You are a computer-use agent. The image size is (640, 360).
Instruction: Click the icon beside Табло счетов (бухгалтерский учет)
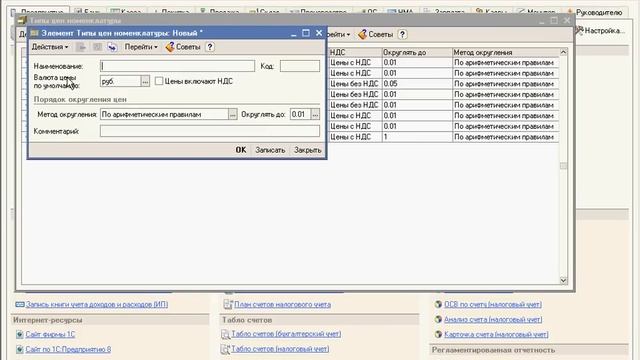tap(225, 334)
